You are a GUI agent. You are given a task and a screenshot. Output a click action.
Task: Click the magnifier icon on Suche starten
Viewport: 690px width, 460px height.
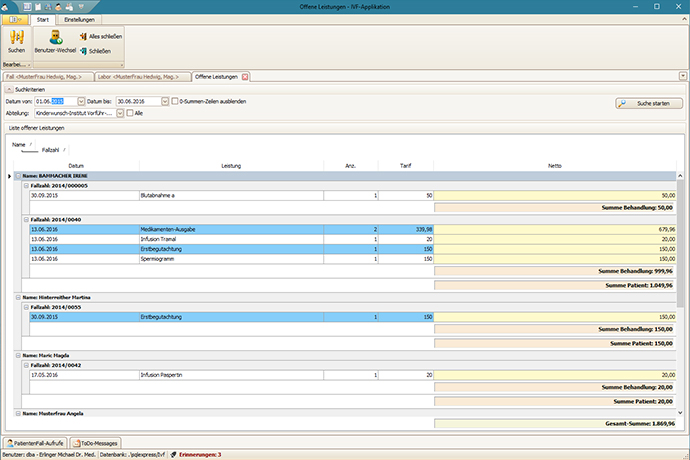coord(622,103)
